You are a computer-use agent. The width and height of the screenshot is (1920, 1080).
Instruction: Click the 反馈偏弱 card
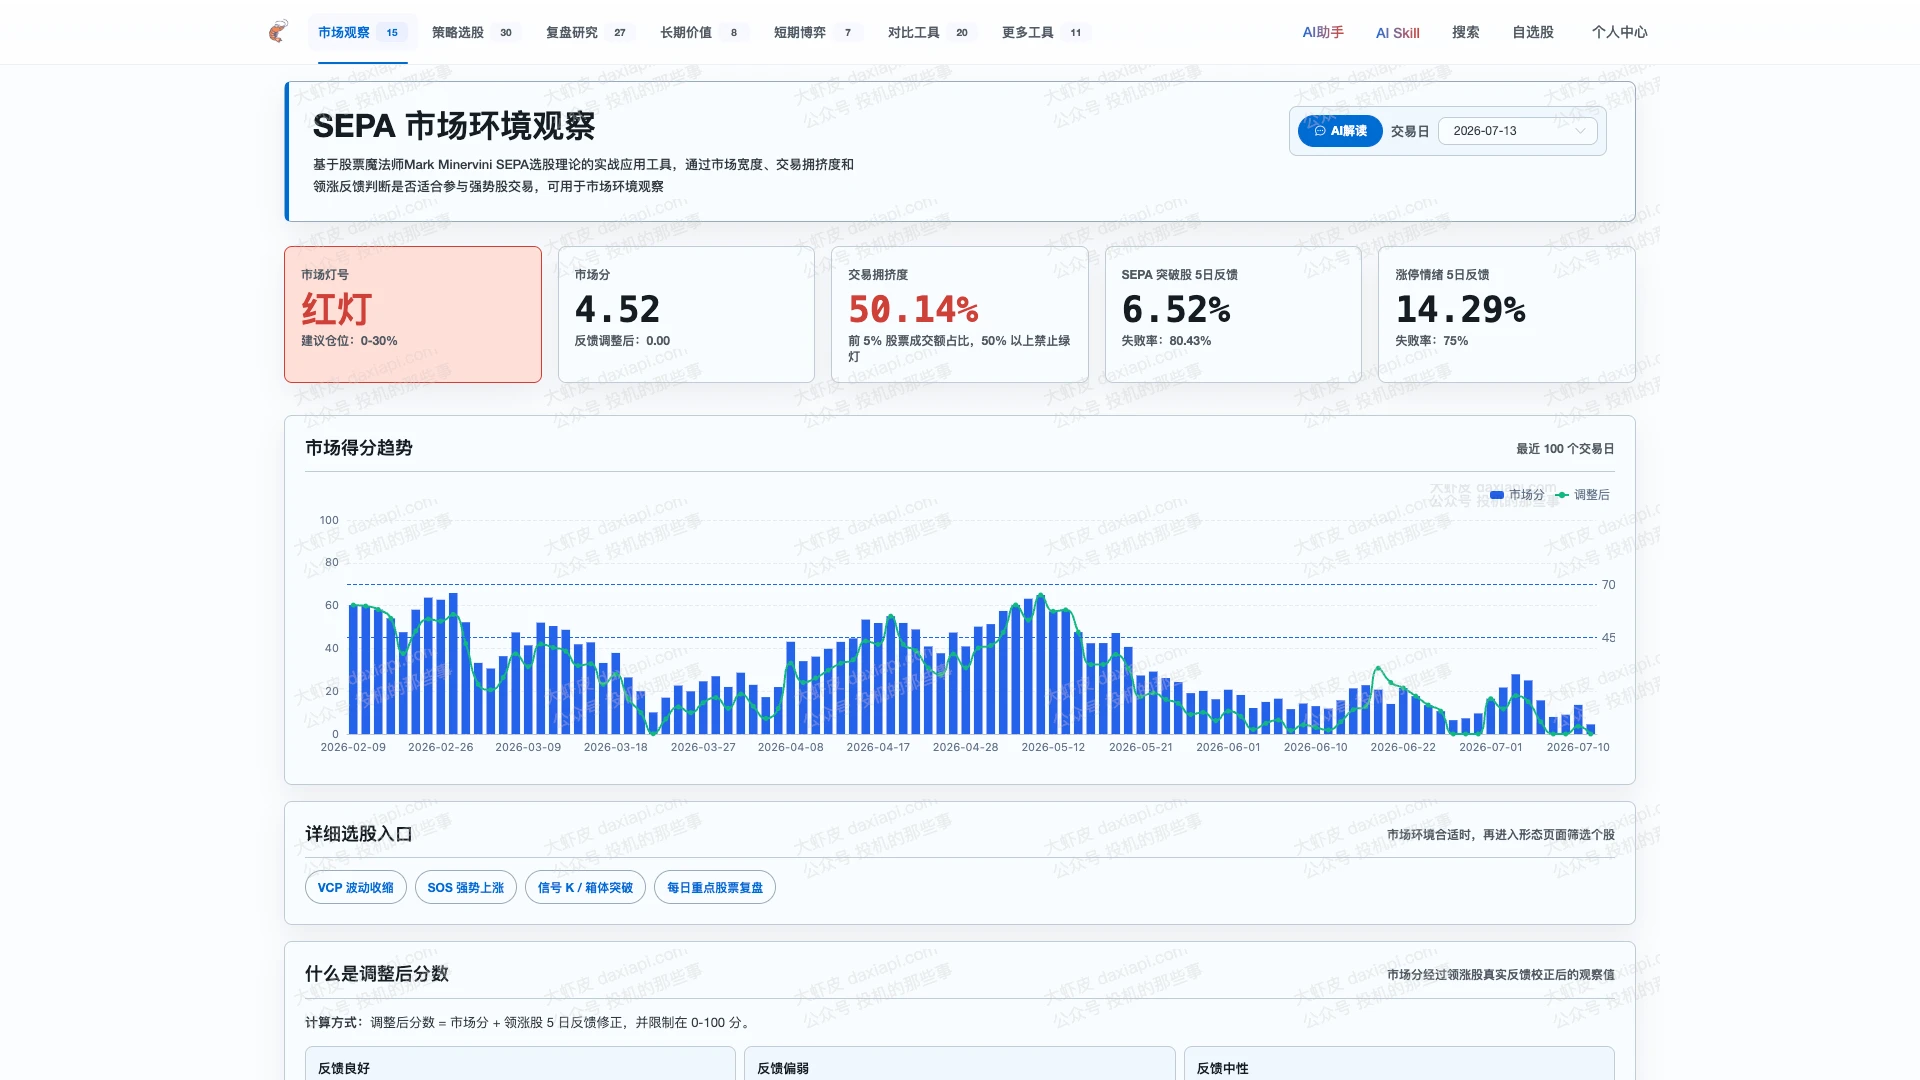pos(959,1063)
